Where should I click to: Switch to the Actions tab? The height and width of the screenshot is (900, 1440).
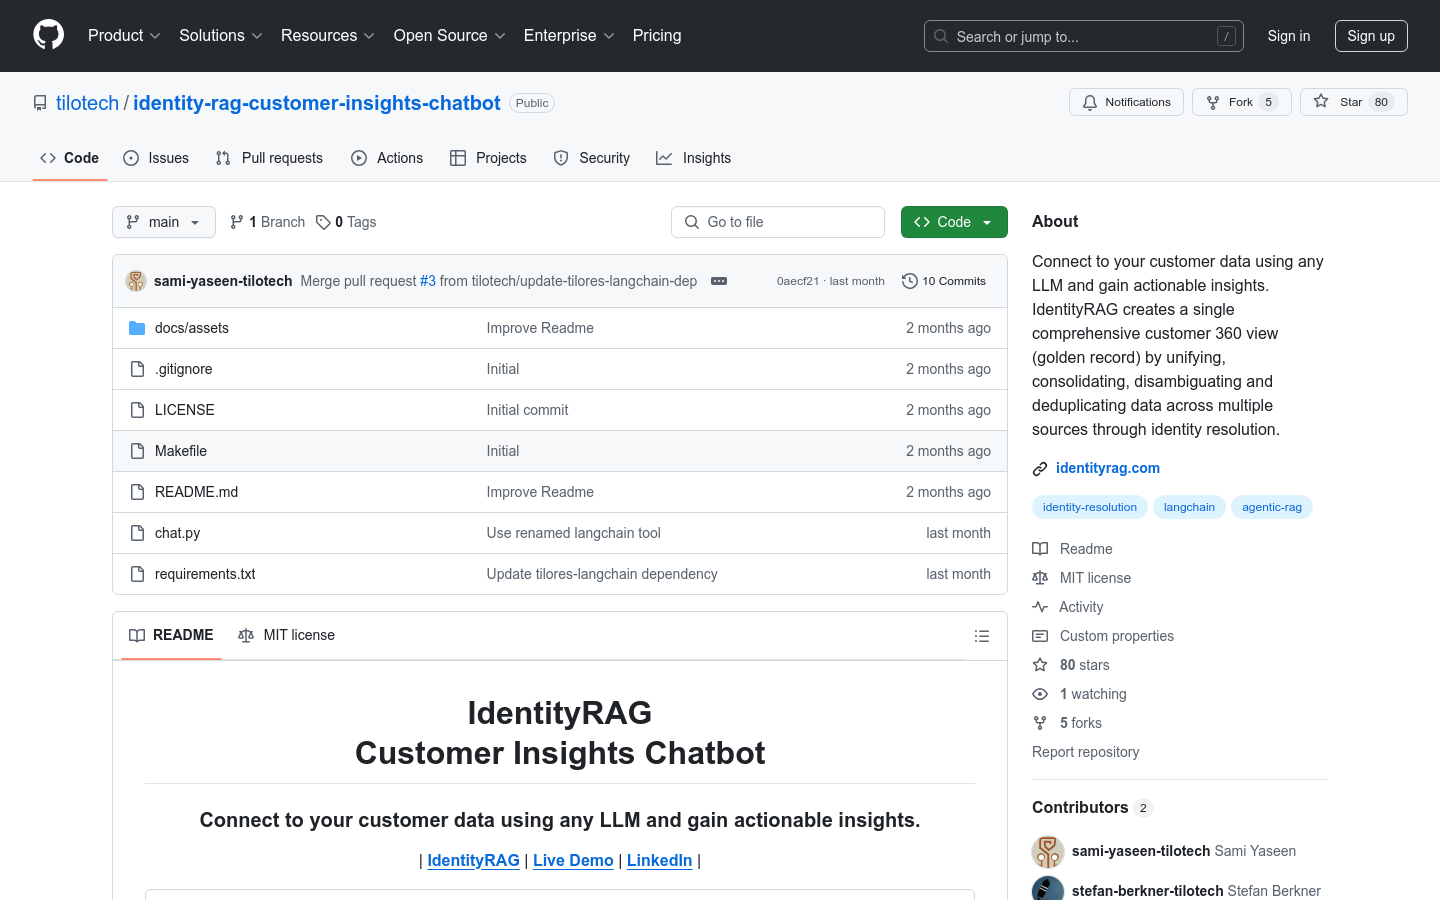point(387,158)
